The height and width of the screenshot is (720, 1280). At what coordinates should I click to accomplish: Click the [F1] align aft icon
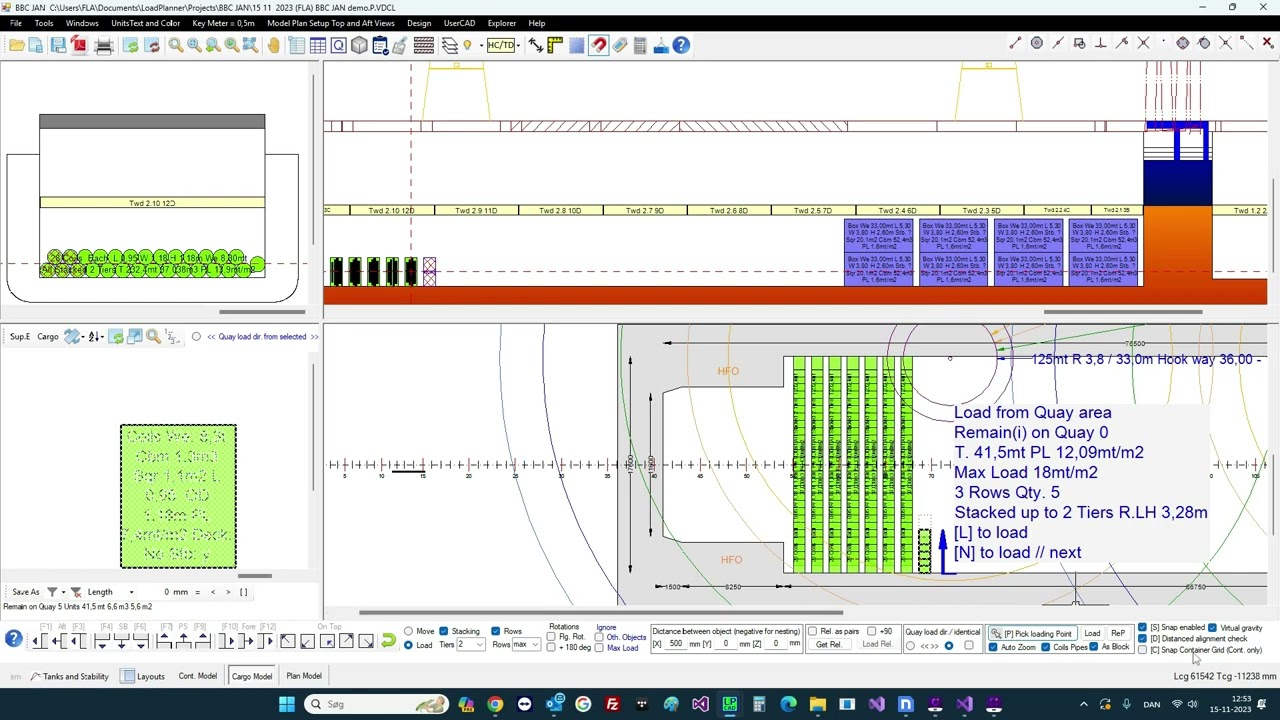pyautogui.click(x=41, y=641)
